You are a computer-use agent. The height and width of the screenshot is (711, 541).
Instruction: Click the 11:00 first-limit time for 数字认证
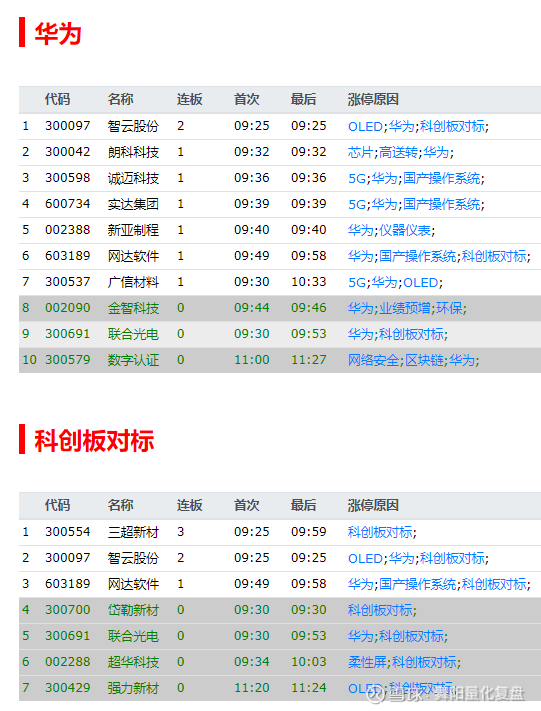coord(252,360)
